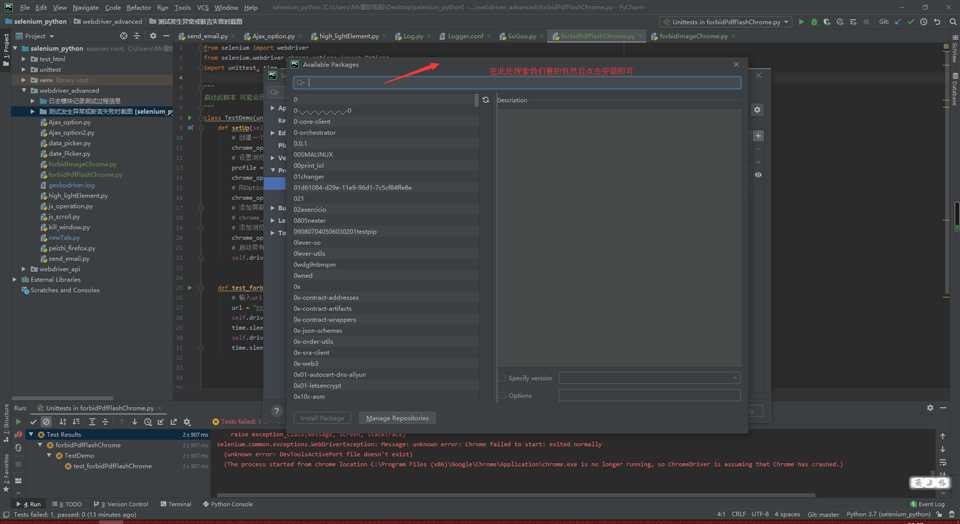Select package 0-orchestrator in the list

pos(384,133)
